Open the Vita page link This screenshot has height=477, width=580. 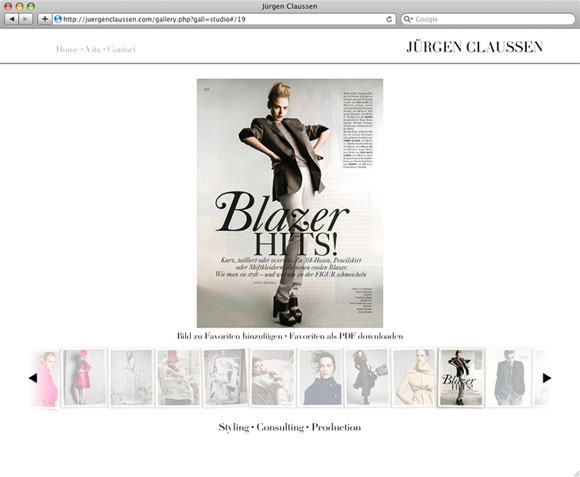tap(93, 49)
